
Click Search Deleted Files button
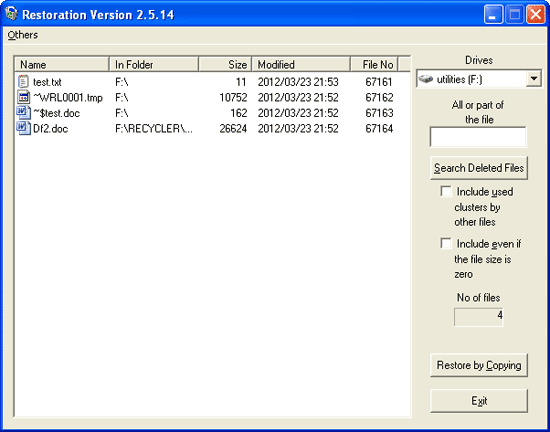(x=479, y=168)
